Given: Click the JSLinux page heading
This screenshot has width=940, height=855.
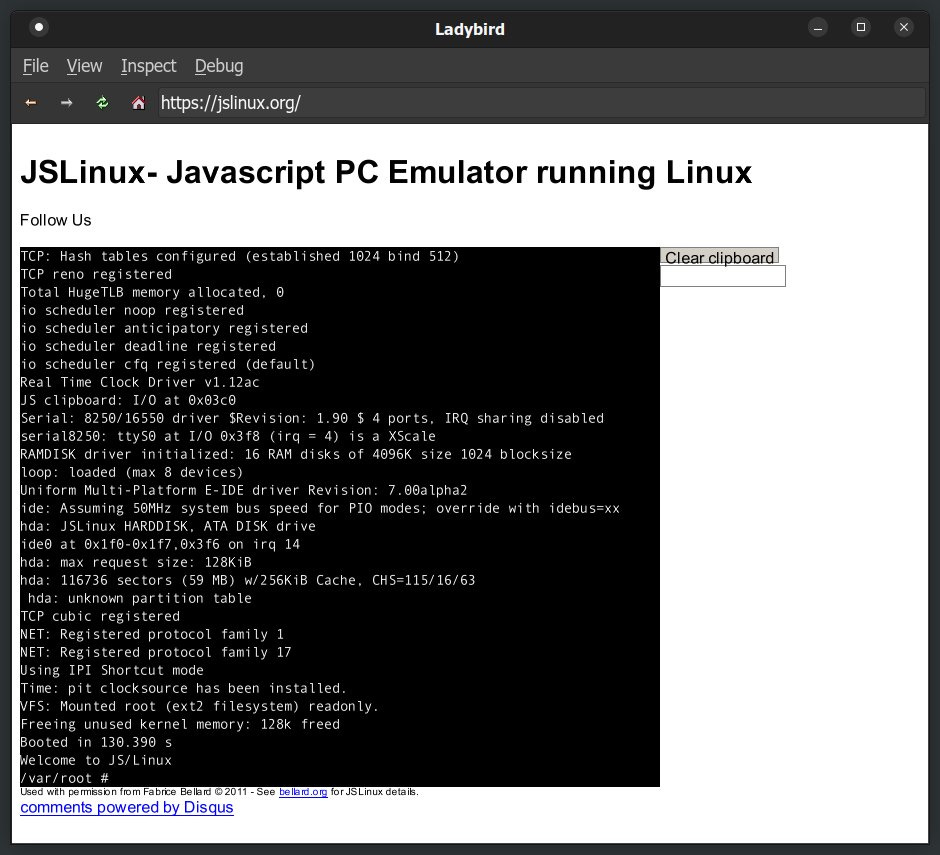Looking at the screenshot, I should pyautogui.click(x=386, y=172).
